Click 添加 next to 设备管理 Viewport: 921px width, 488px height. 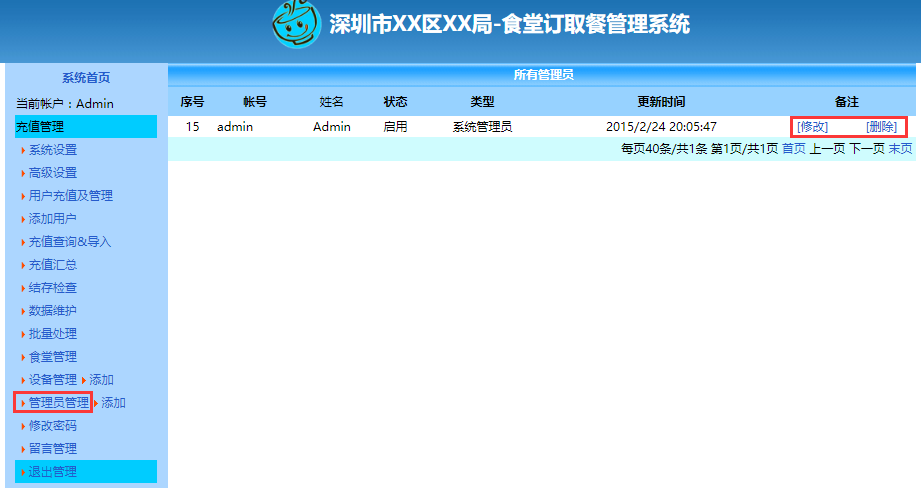tap(102, 380)
